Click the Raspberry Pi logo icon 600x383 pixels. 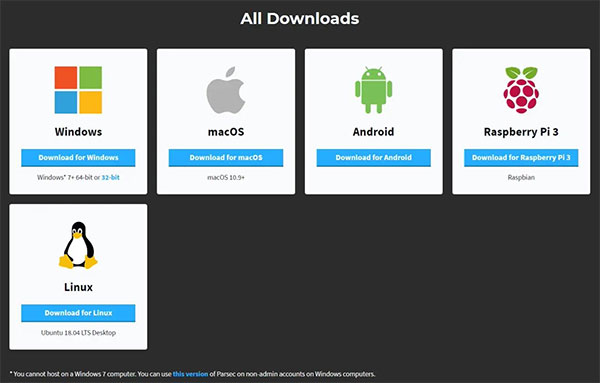coord(521,90)
